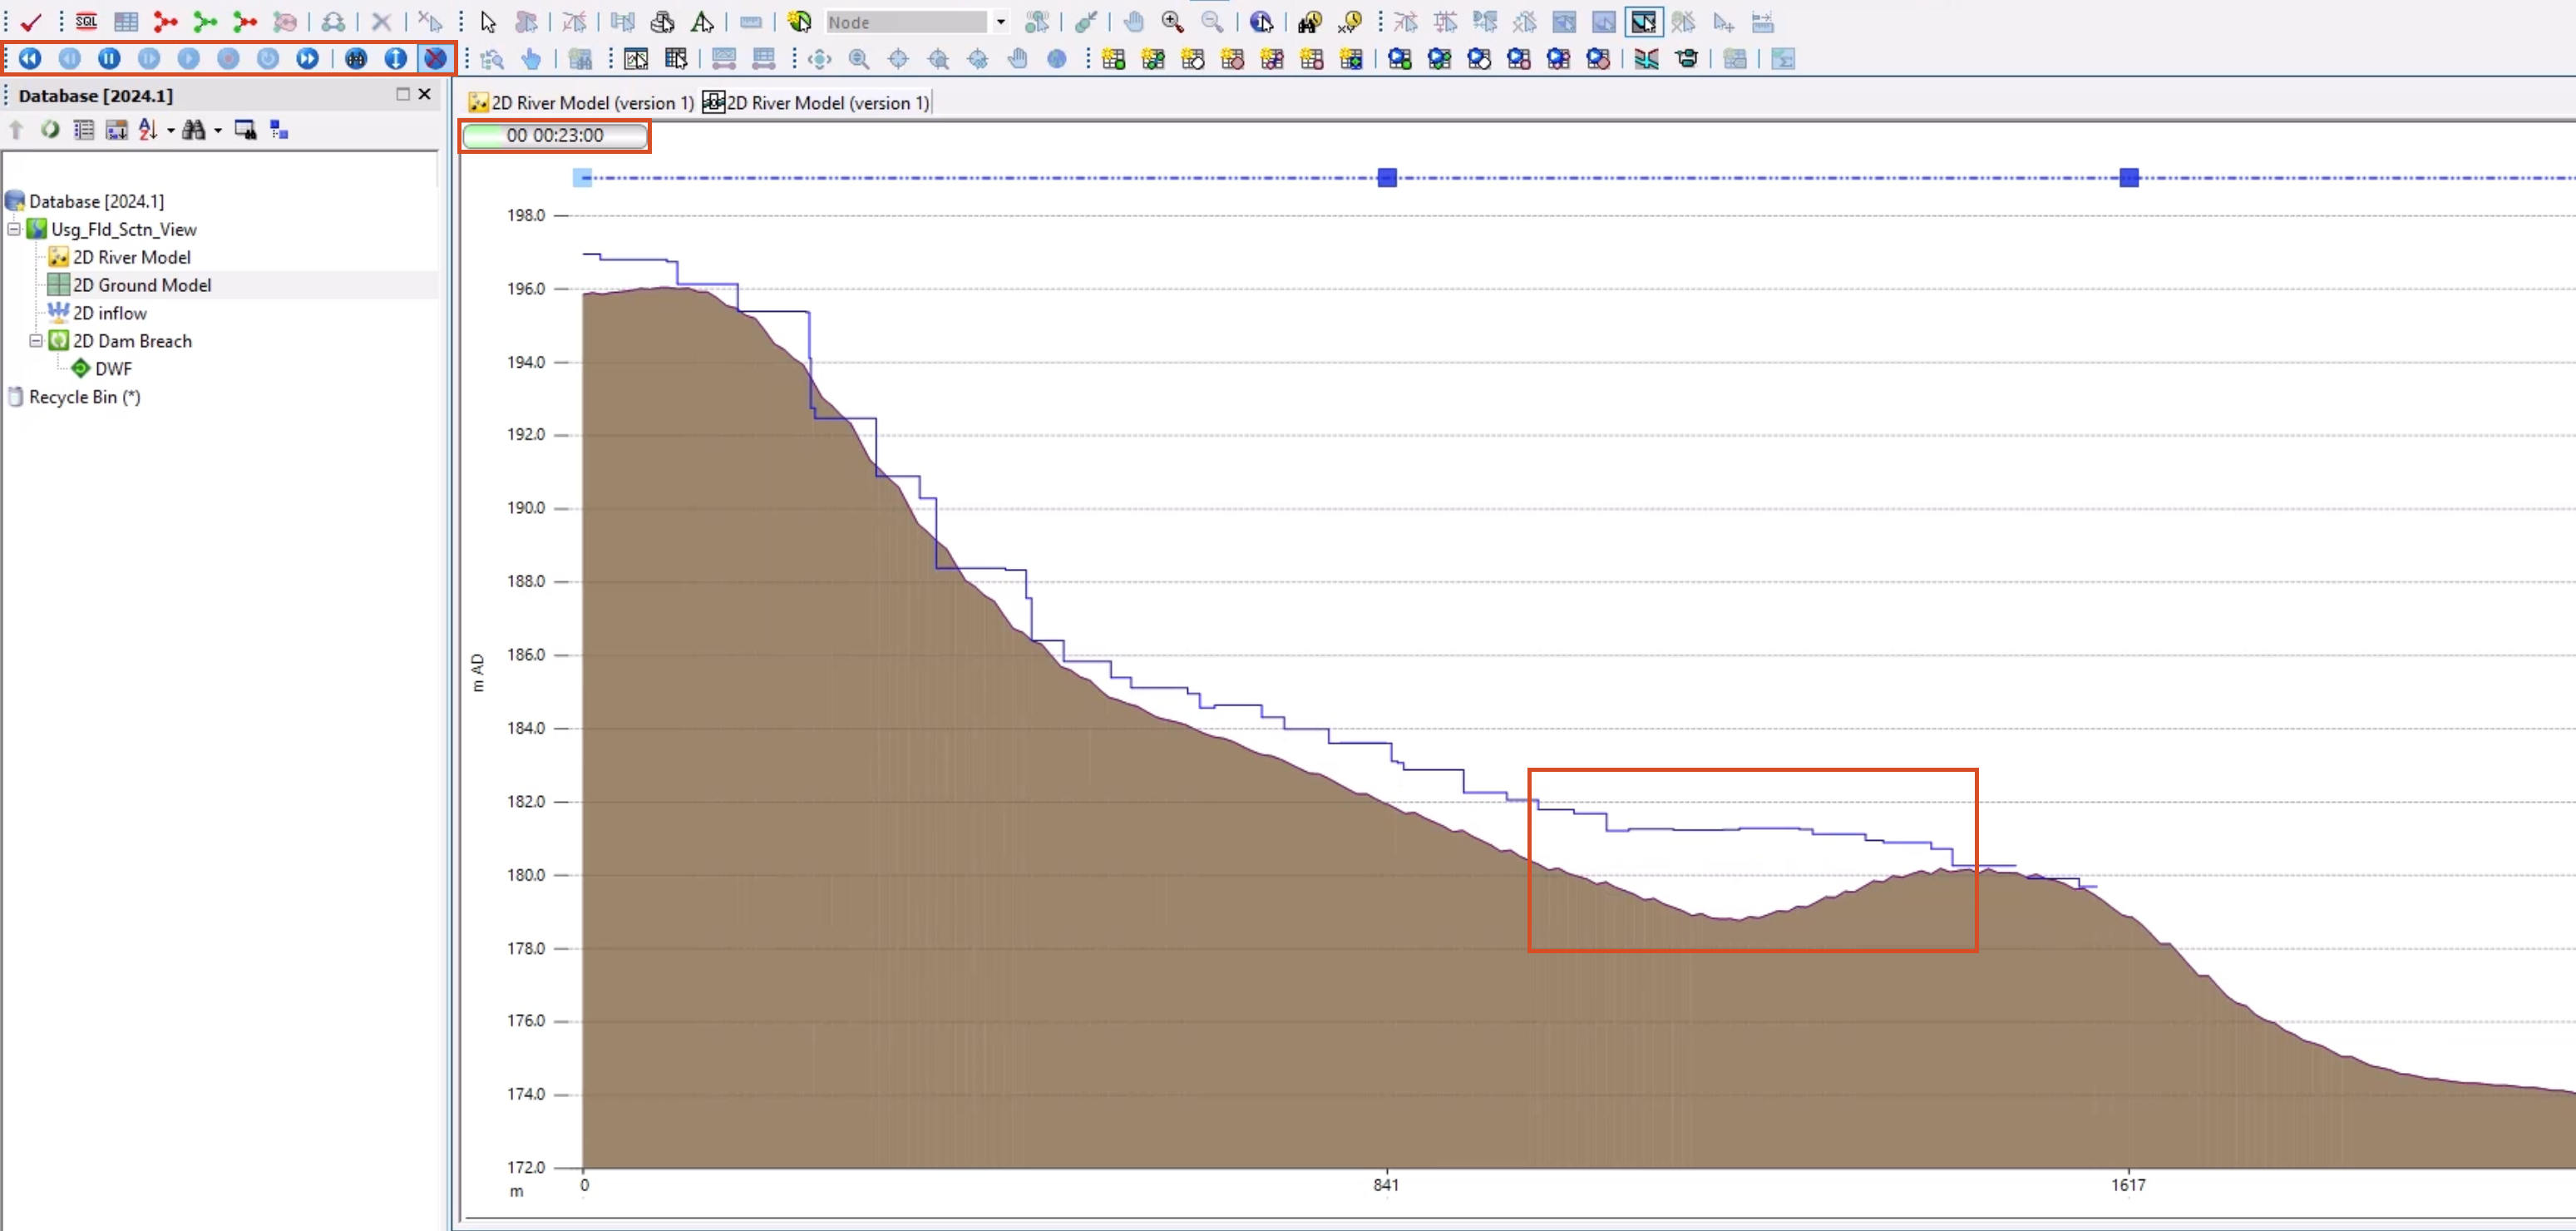Open the Node selection type dropdown
The height and width of the screenshot is (1231, 2576).
click(x=1000, y=22)
